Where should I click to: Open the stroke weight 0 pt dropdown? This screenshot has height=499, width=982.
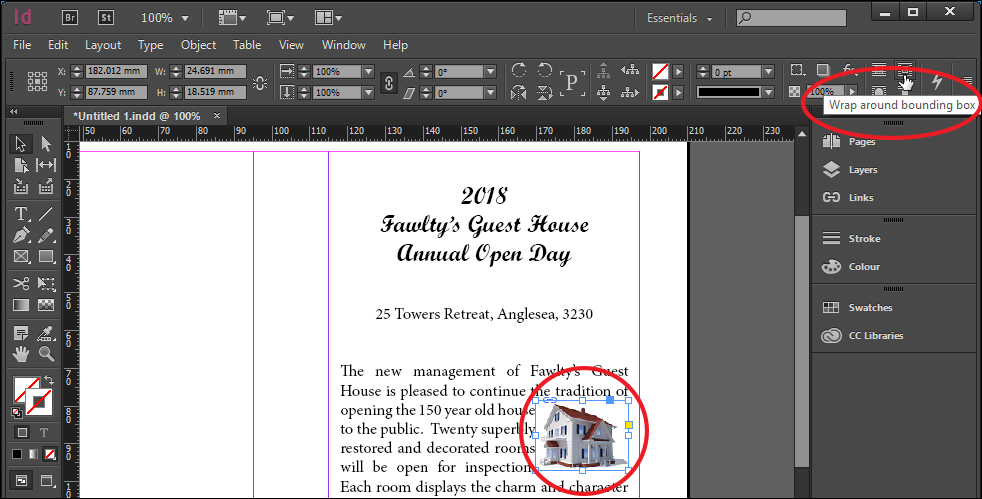(x=768, y=71)
